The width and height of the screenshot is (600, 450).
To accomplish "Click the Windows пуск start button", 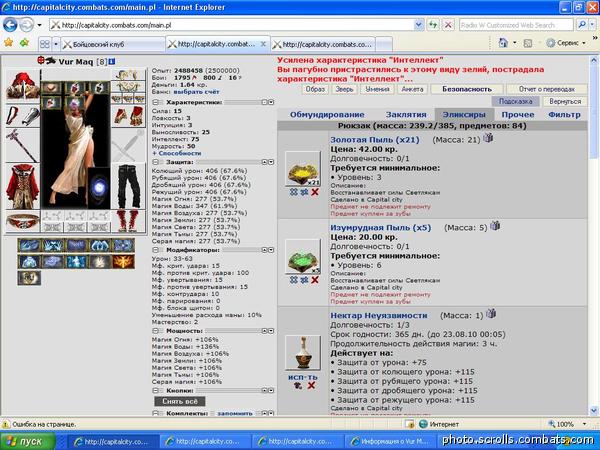I will click(x=28, y=441).
